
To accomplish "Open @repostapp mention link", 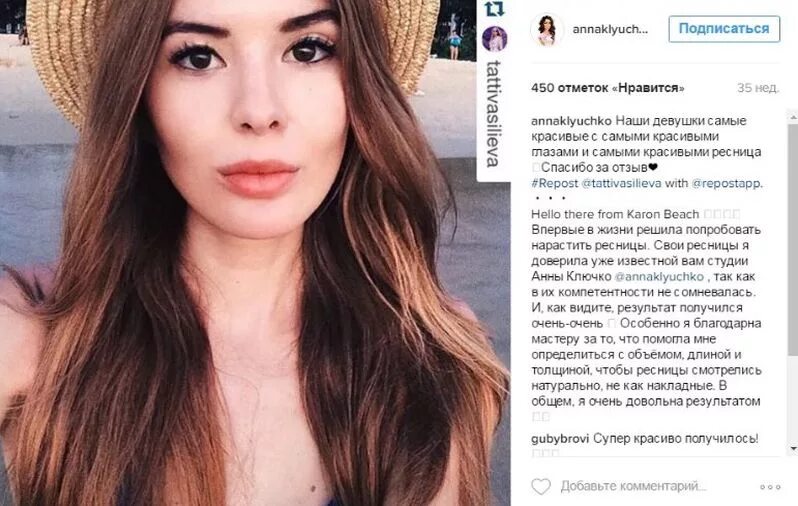I will (x=727, y=183).
